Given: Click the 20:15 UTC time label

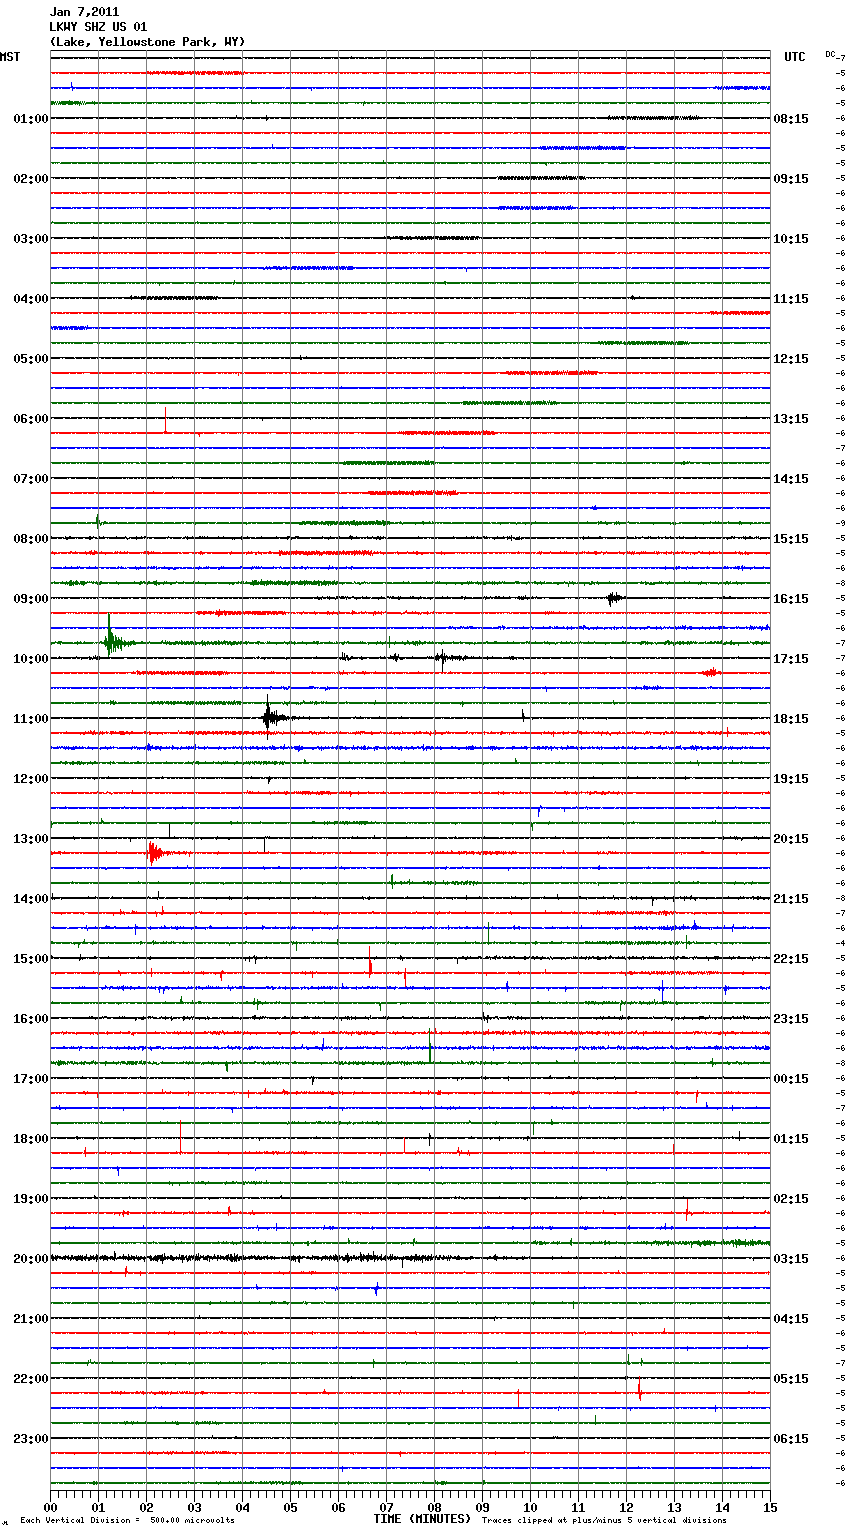Looking at the screenshot, I should (x=791, y=839).
